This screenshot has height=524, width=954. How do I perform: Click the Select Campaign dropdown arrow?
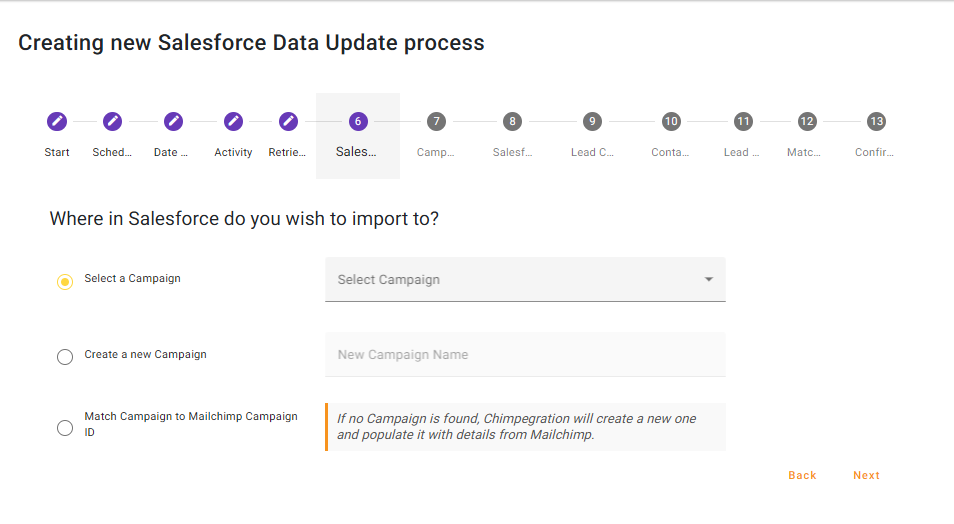(708, 280)
